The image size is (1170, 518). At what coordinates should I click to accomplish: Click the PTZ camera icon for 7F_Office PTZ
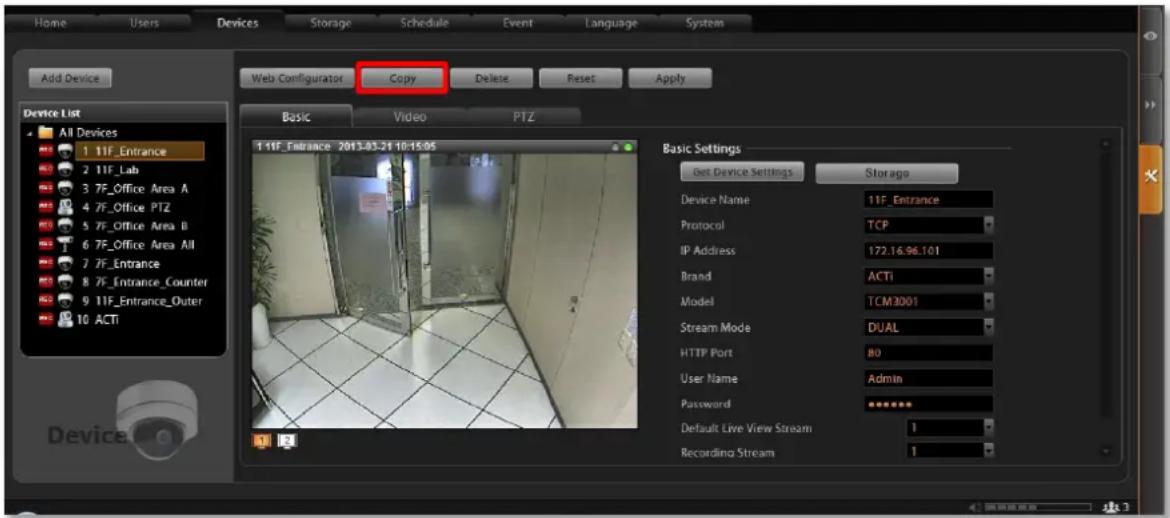pos(64,207)
